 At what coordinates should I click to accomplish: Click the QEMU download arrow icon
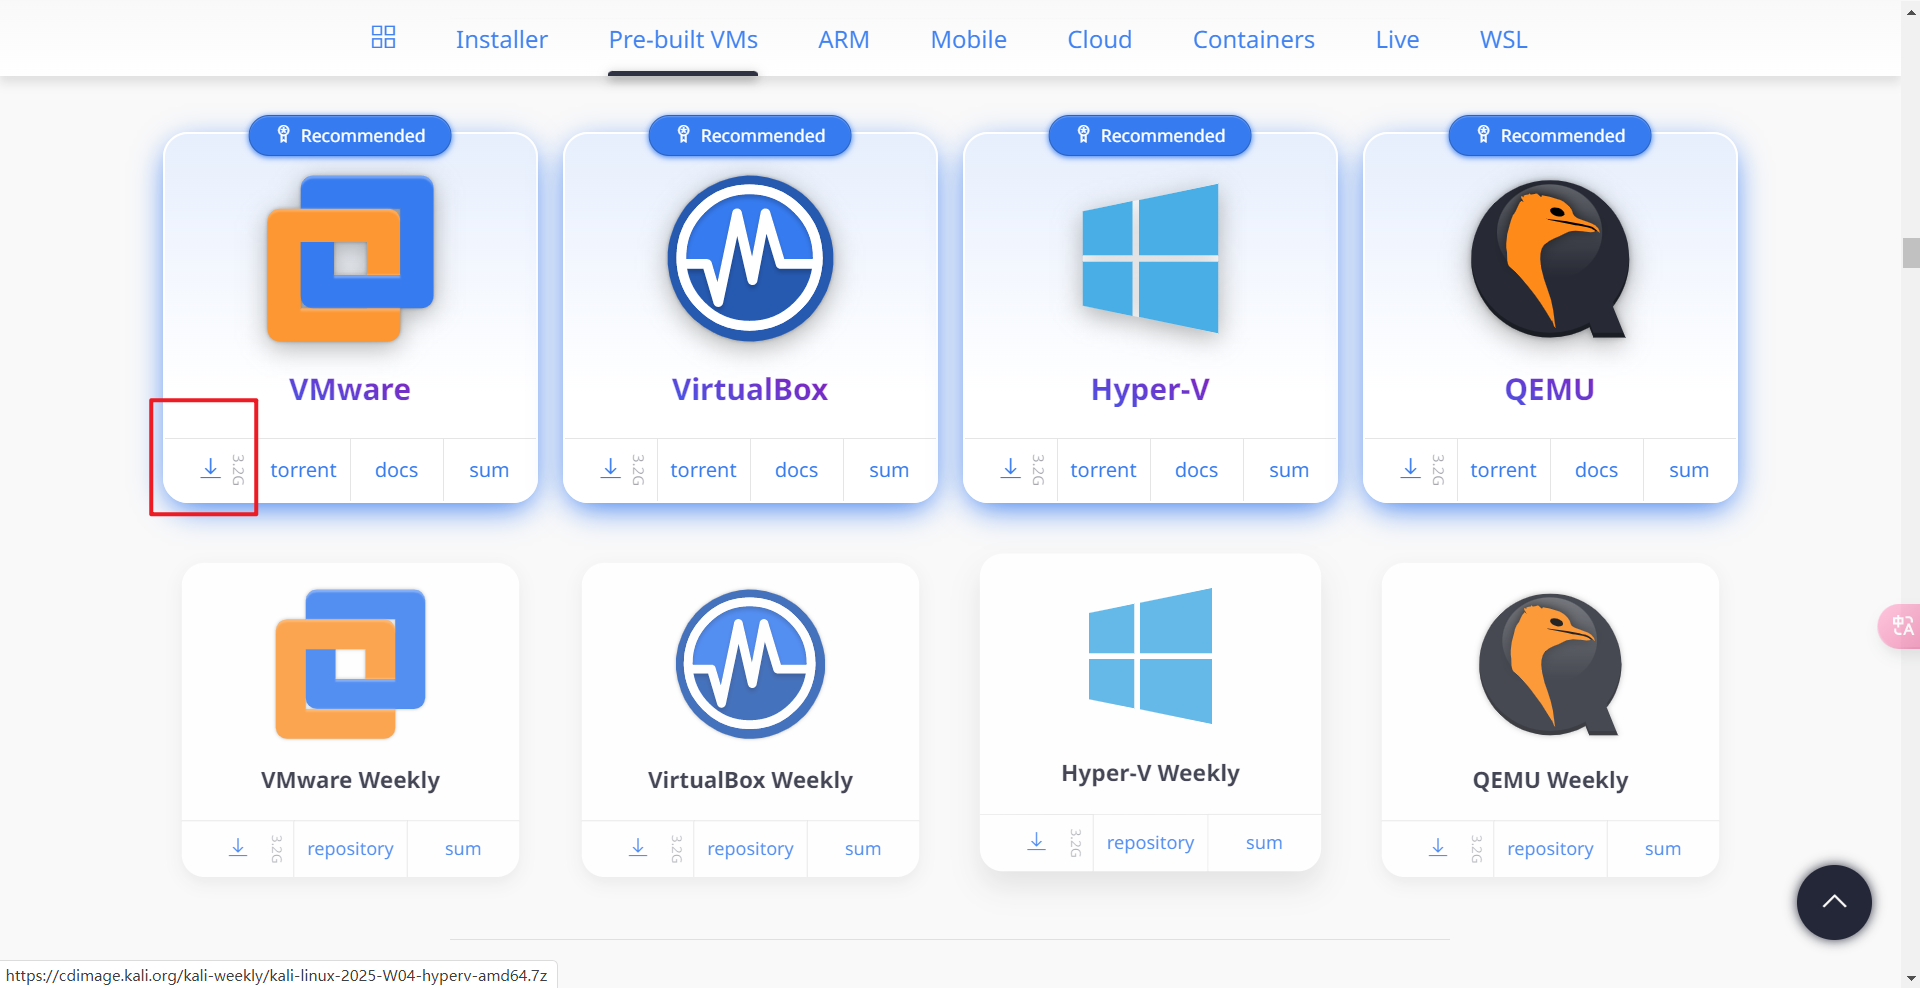pyautogui.click(x=1410, y=468)
